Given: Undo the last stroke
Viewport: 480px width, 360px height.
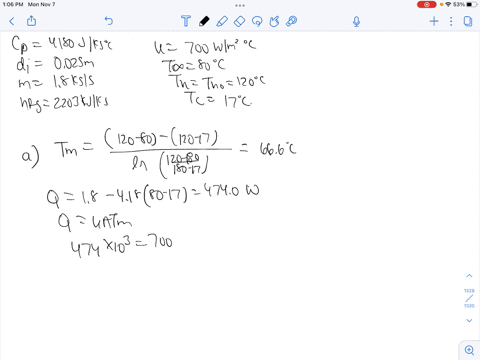Looking at the screenshot, I should 109,21.
